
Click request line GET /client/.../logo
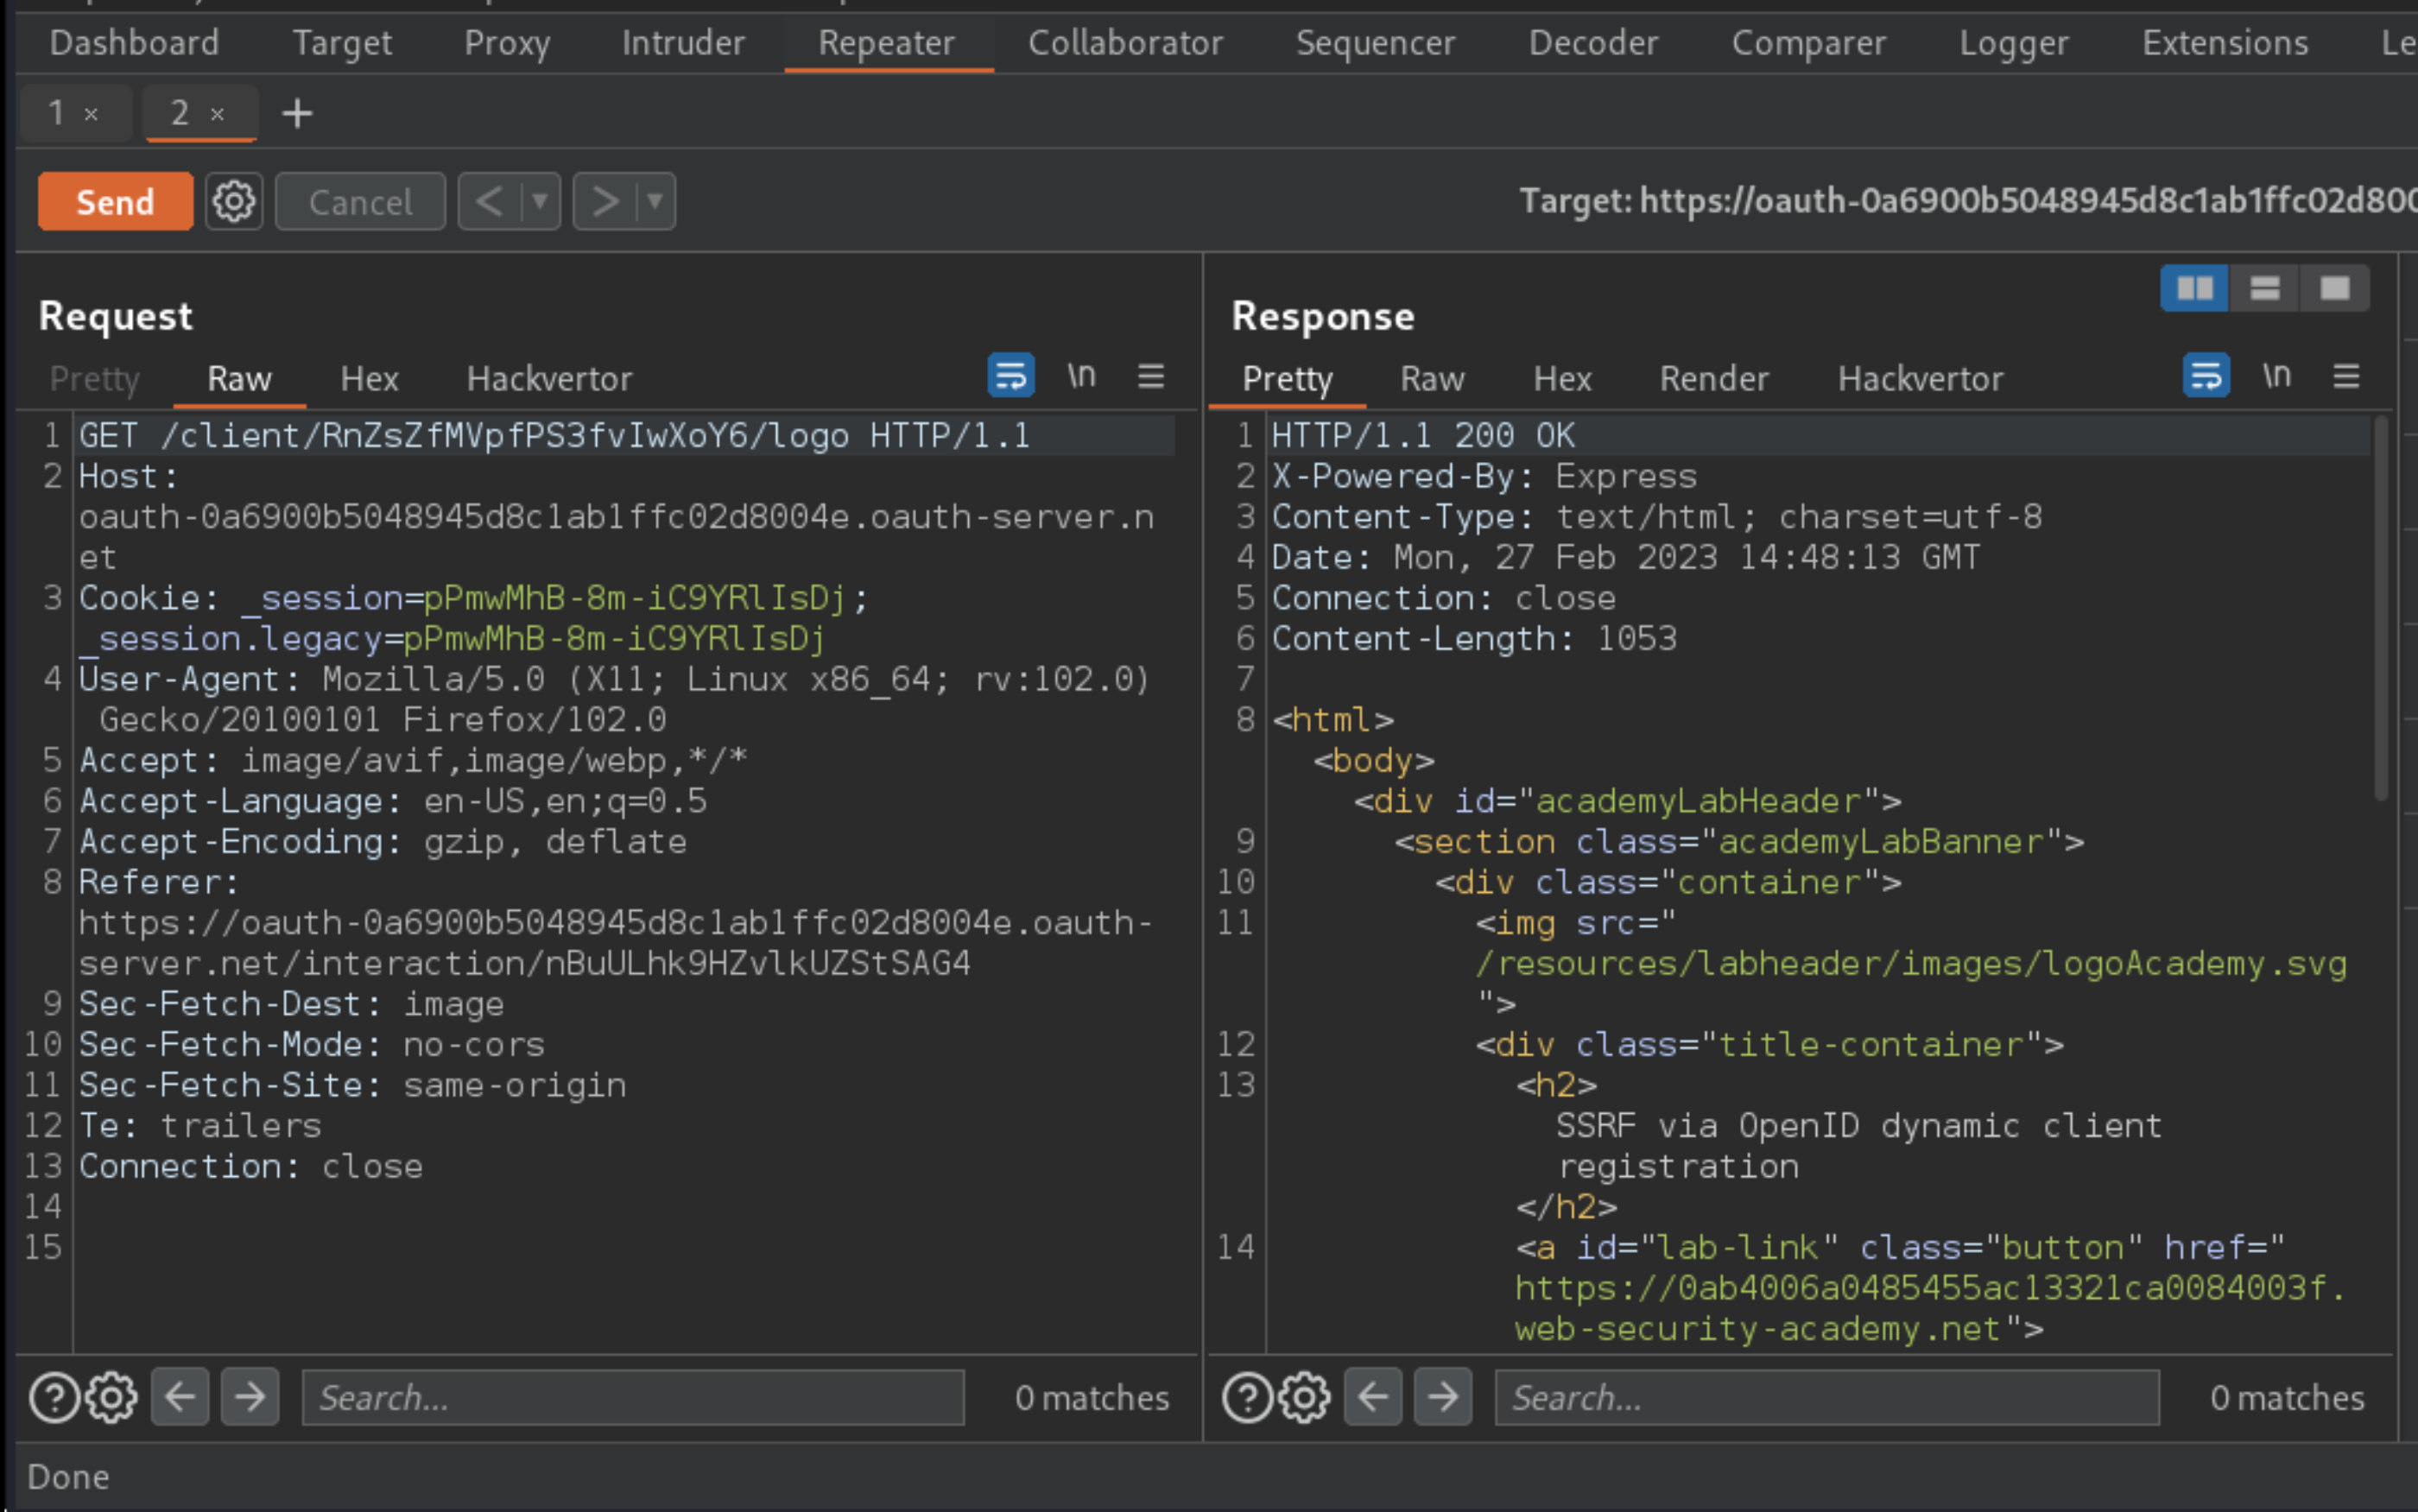[555, 436]
